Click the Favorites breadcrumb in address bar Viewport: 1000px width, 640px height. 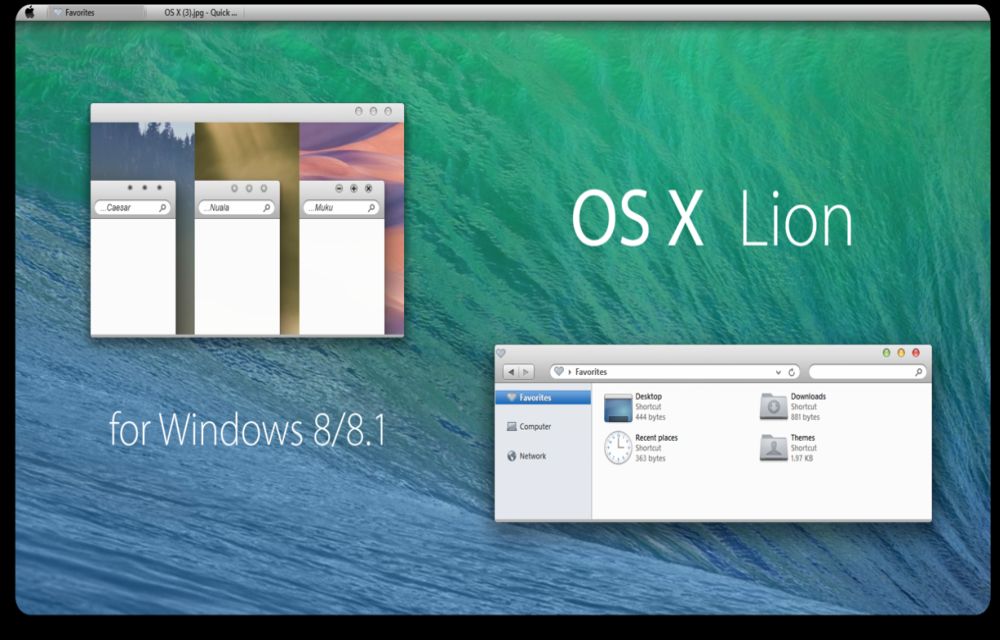591,372
